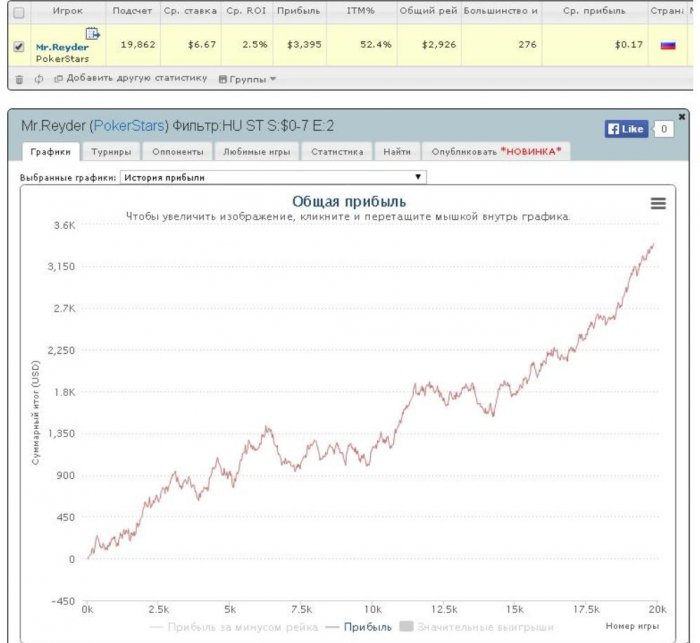Open the 'Любимые игры' tab
The height and width of the screenshot is (643, 700).
click(257, 152)
